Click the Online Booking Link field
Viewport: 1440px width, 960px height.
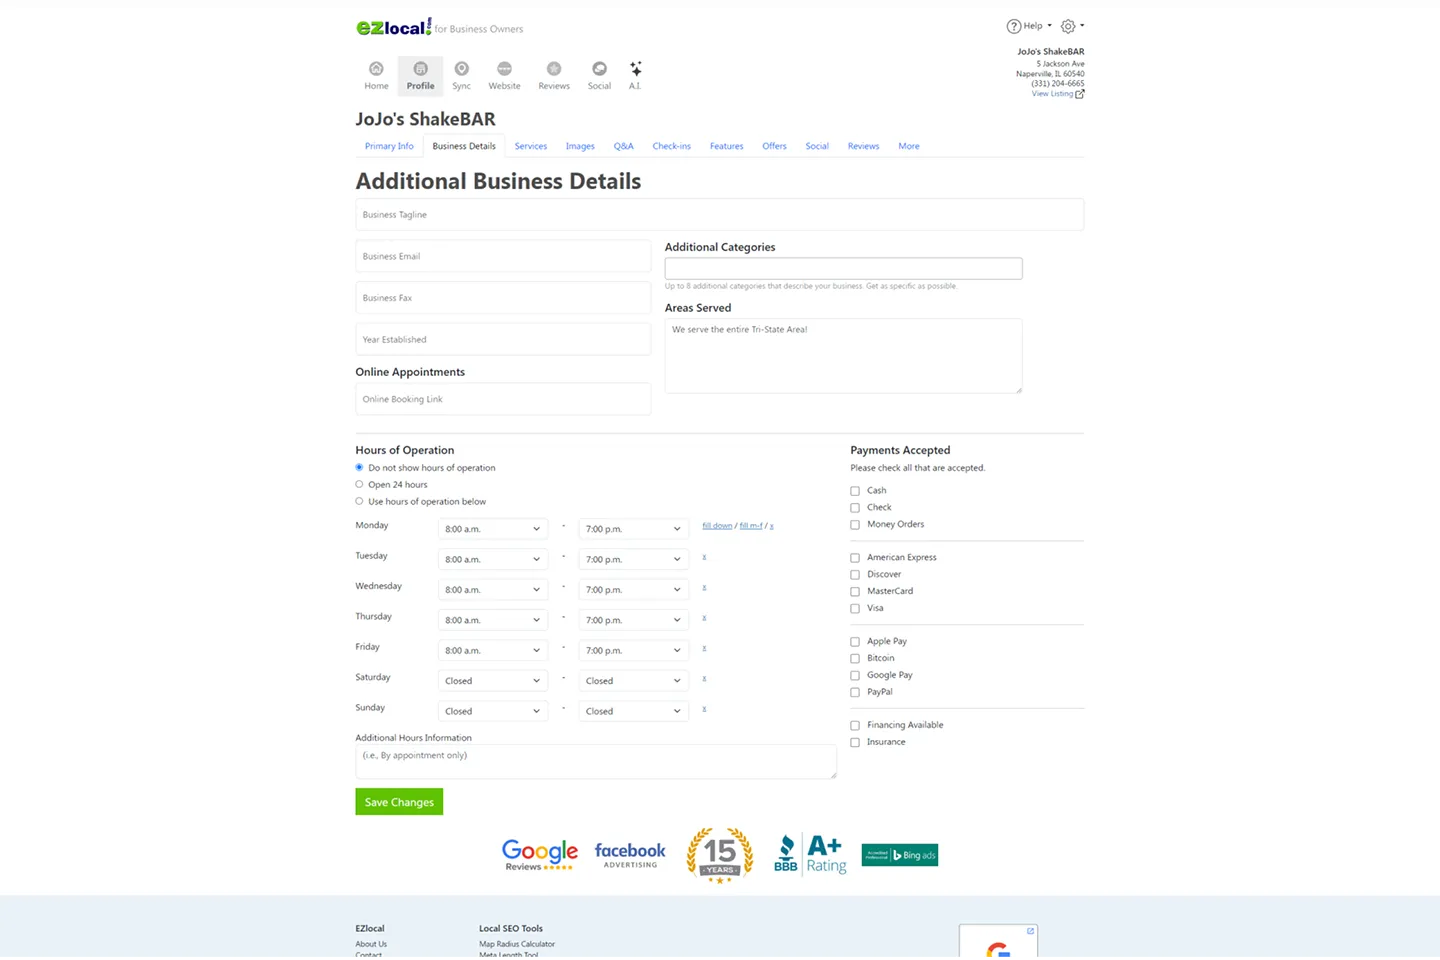pyautogui.click(x=503, y=399)
